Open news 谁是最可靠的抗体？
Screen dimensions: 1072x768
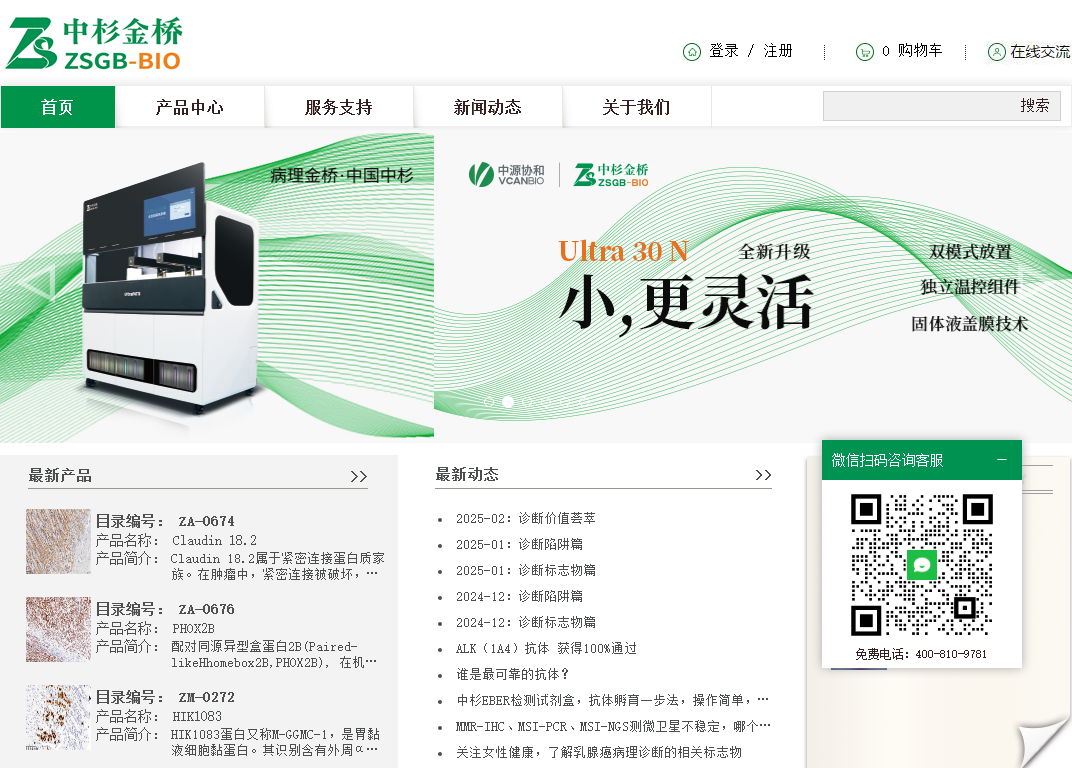513,674
